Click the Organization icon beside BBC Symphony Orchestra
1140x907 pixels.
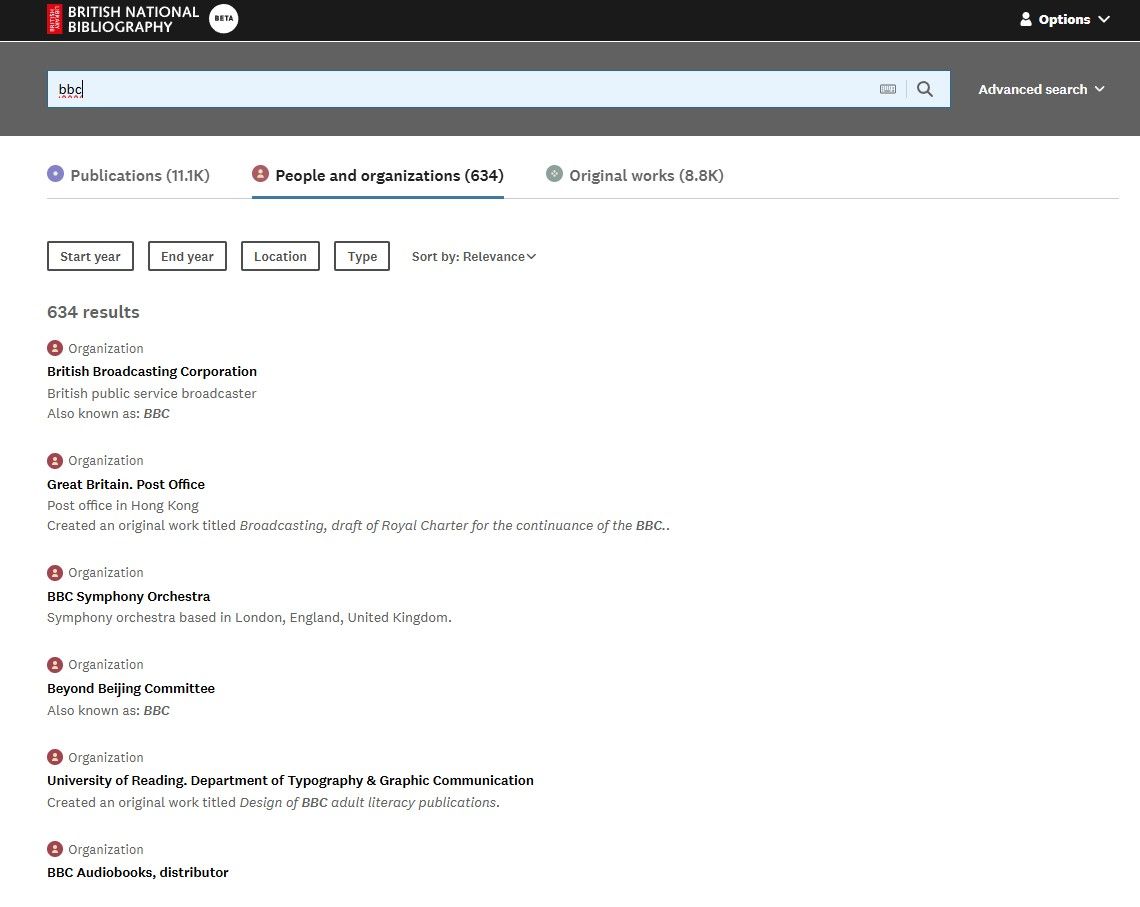point(55,572)
